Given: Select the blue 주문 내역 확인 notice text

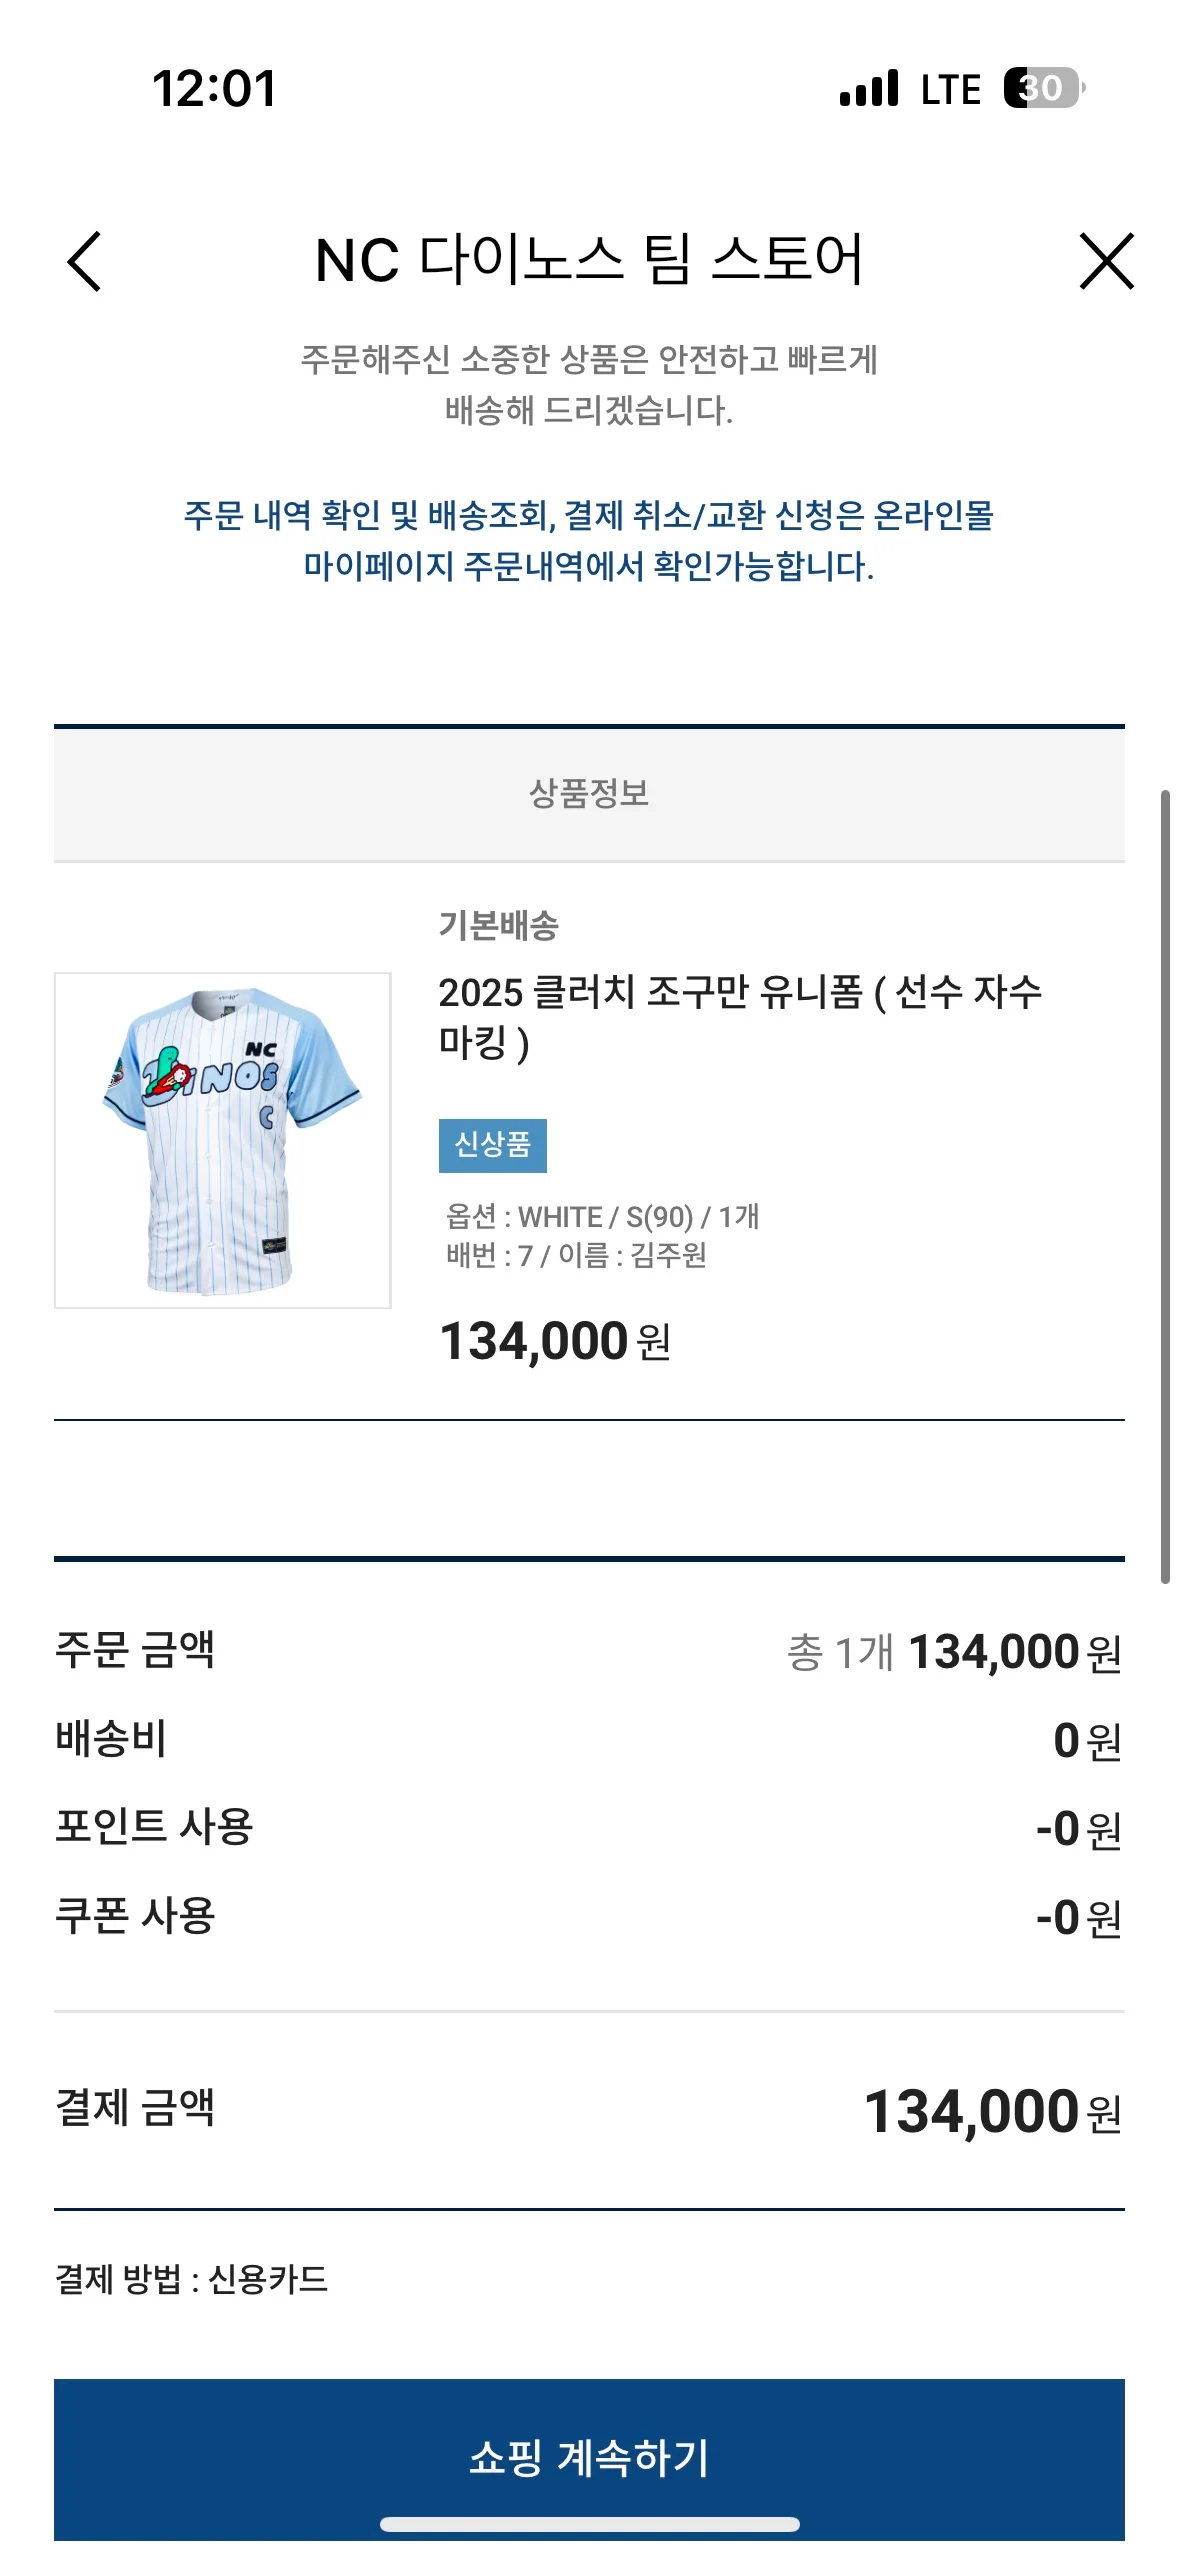Looking at the screenshot, I should [x=589, y=541].
